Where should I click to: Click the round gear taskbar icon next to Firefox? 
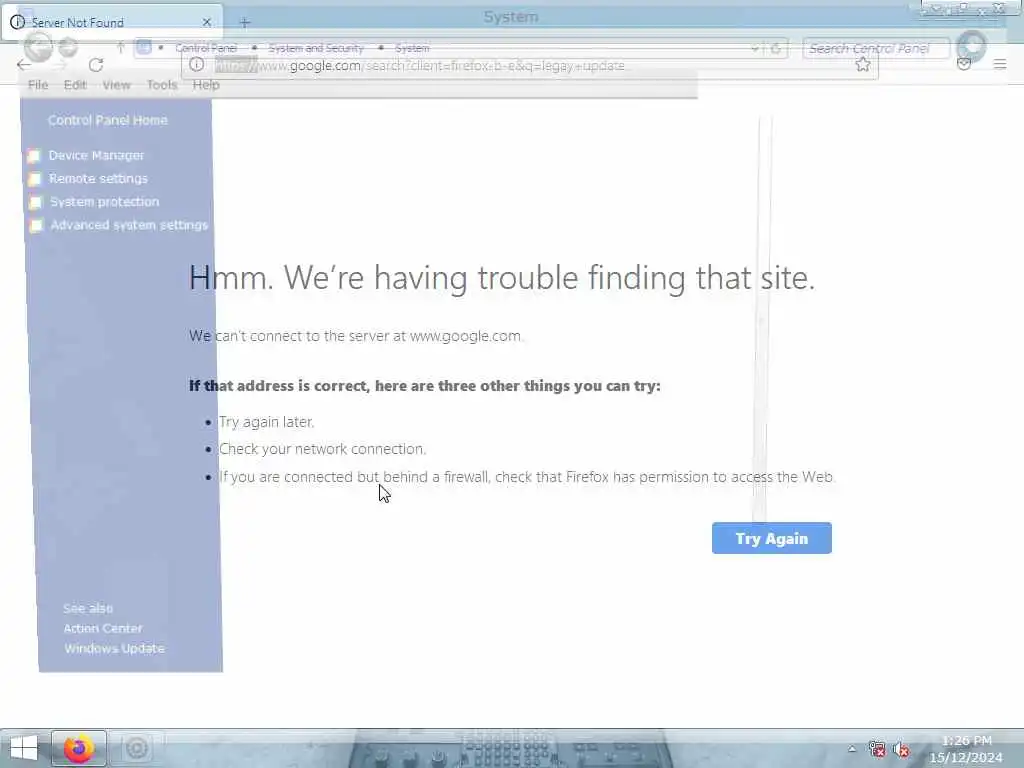[136, 748]
